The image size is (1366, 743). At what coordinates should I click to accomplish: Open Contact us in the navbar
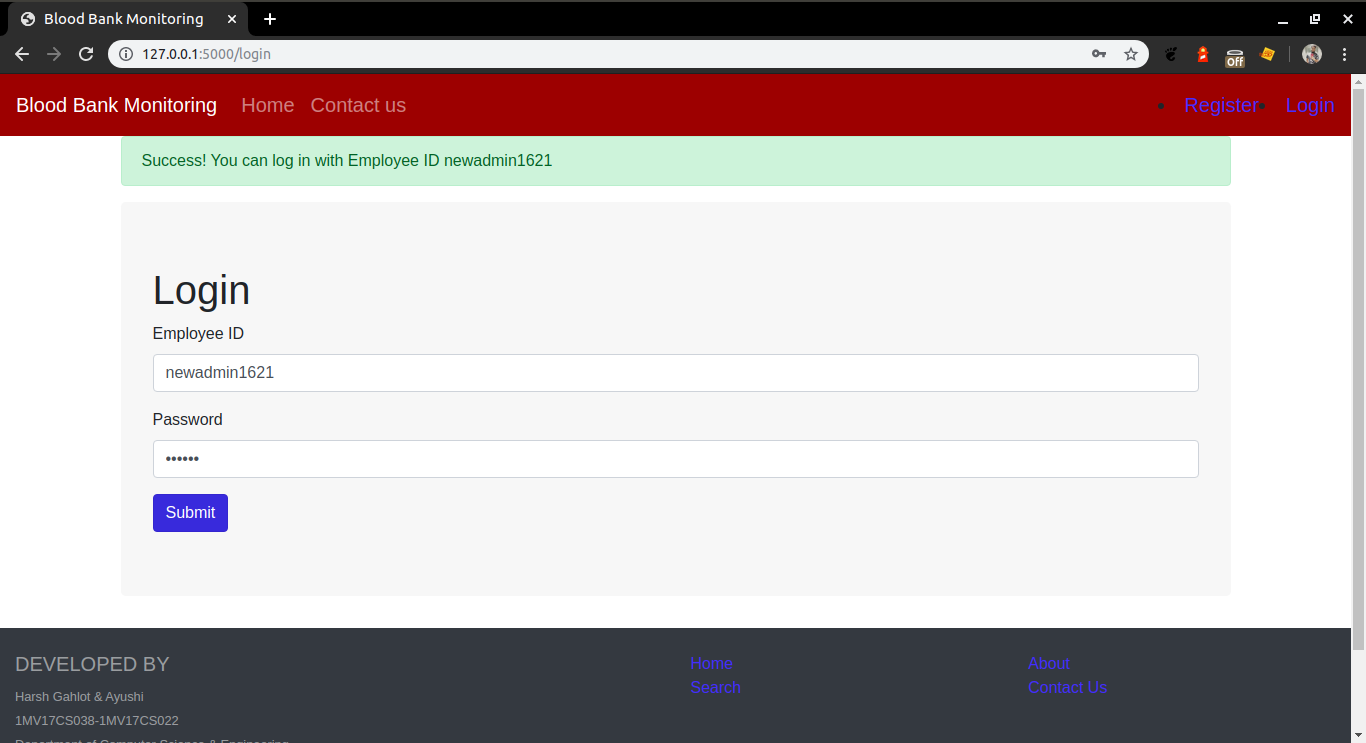point(358,105)
